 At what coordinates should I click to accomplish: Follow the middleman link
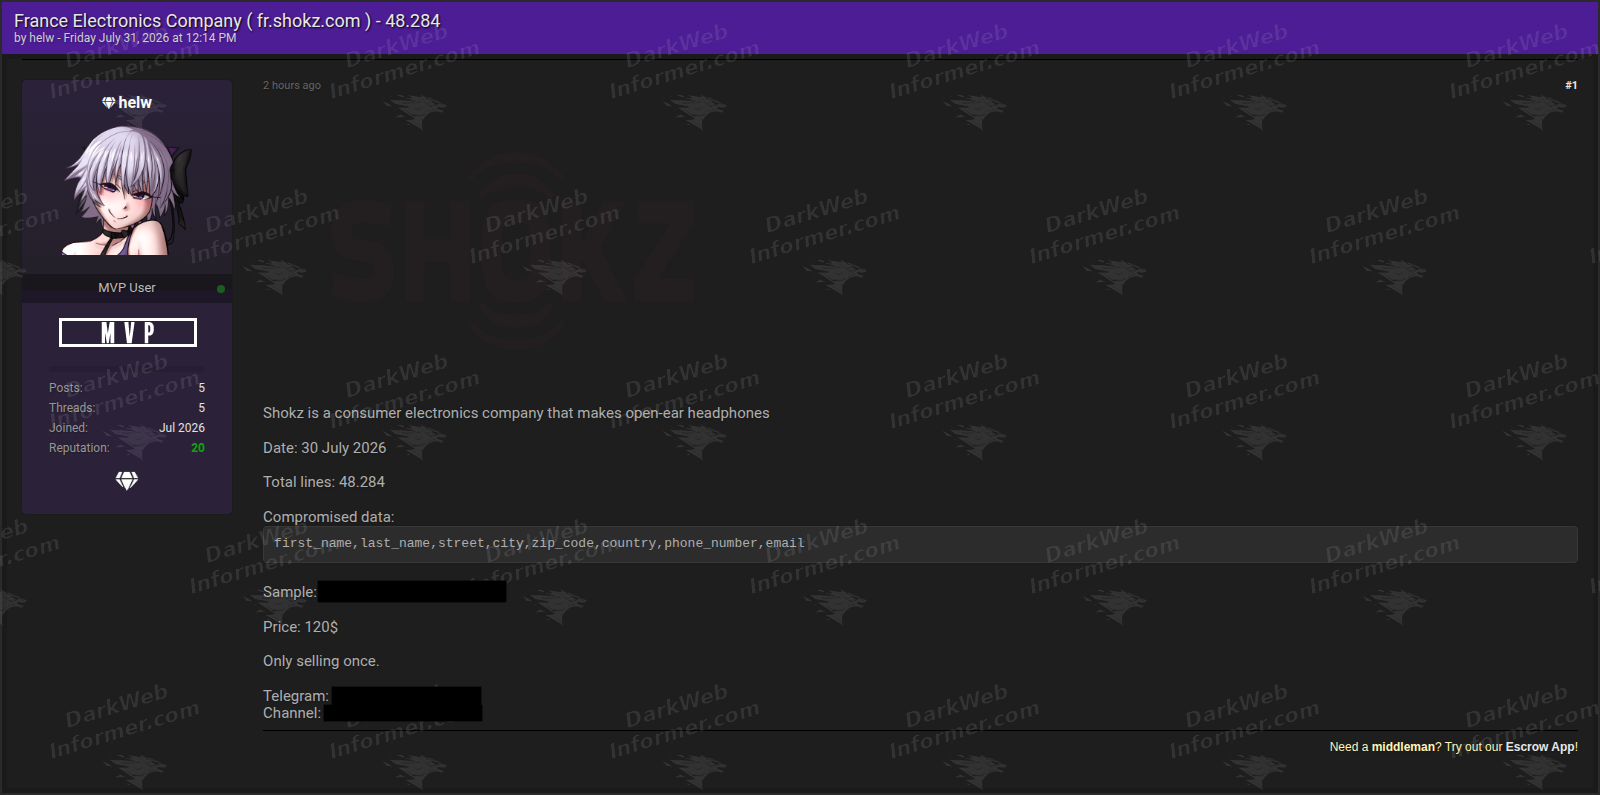pos(1403,747)
